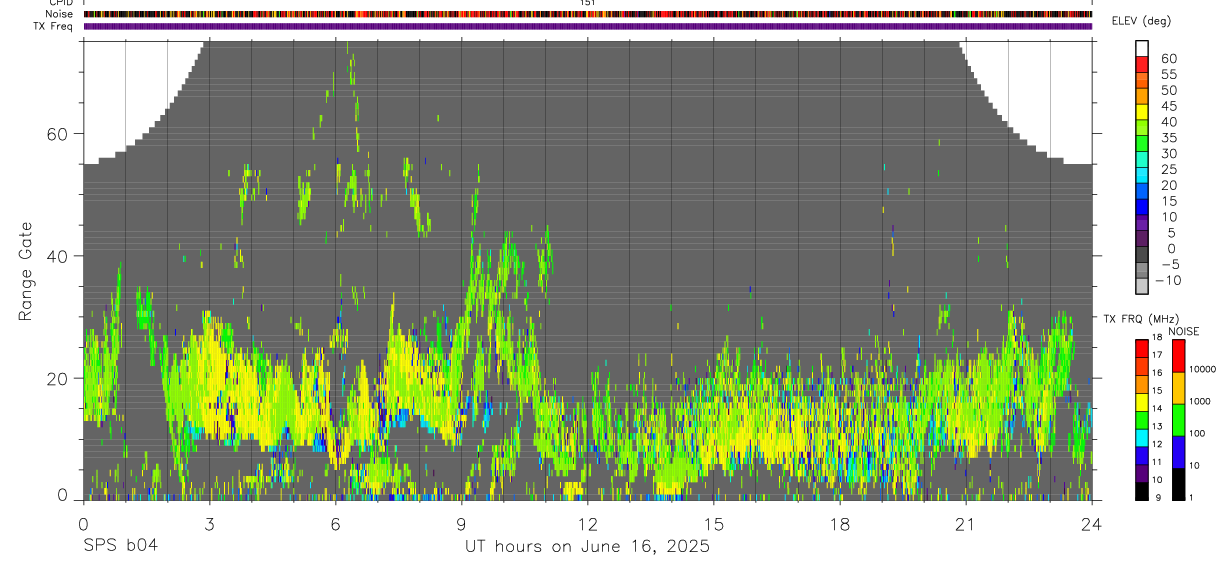Click the 'ELEV (deg)' colorbar title

pos(1142,22)
